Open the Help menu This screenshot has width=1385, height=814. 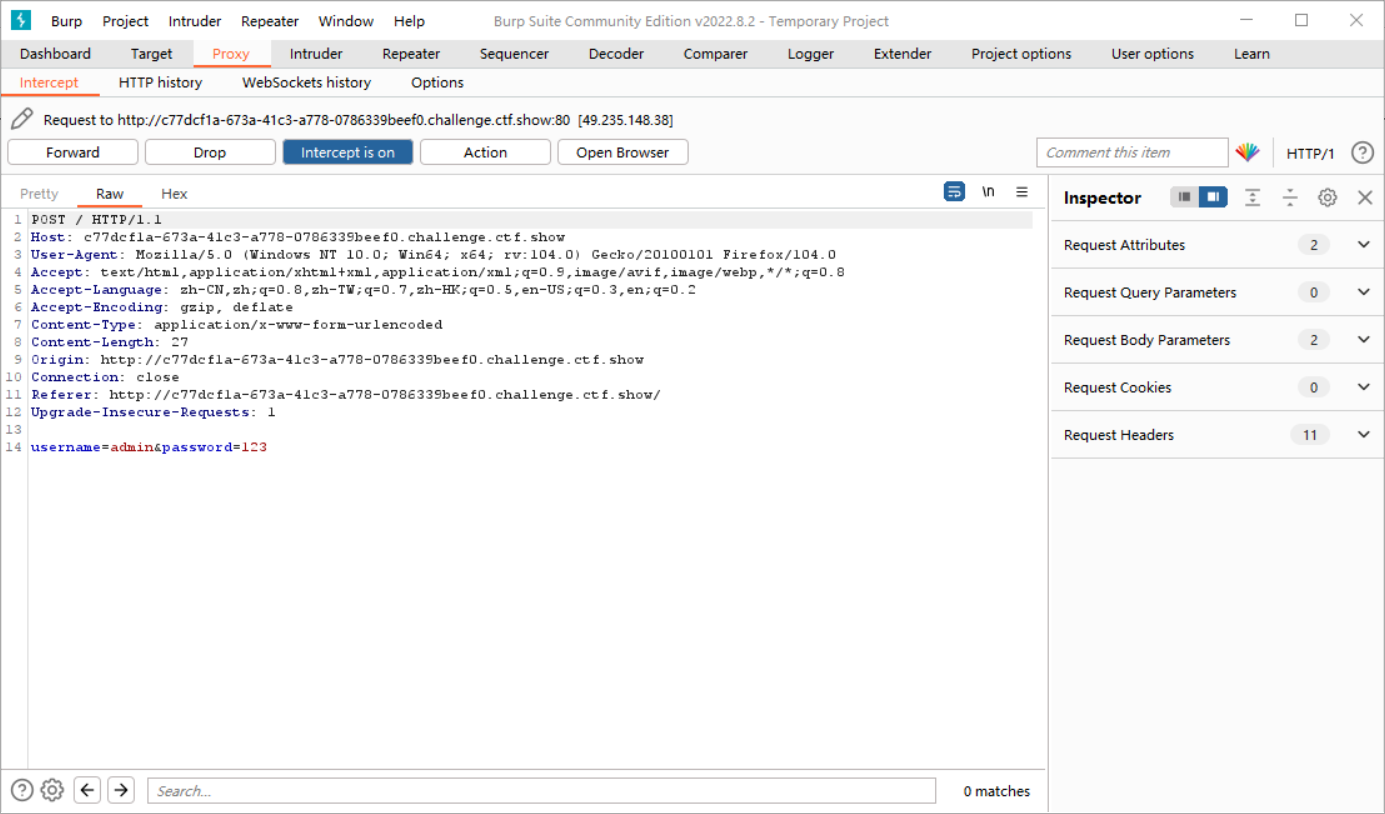point(409,21)
